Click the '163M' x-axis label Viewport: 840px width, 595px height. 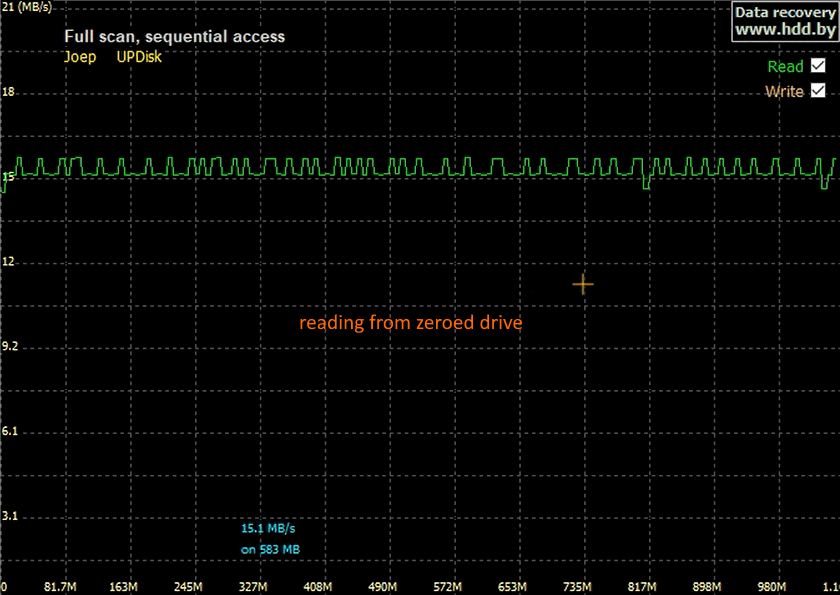[124, 587]
